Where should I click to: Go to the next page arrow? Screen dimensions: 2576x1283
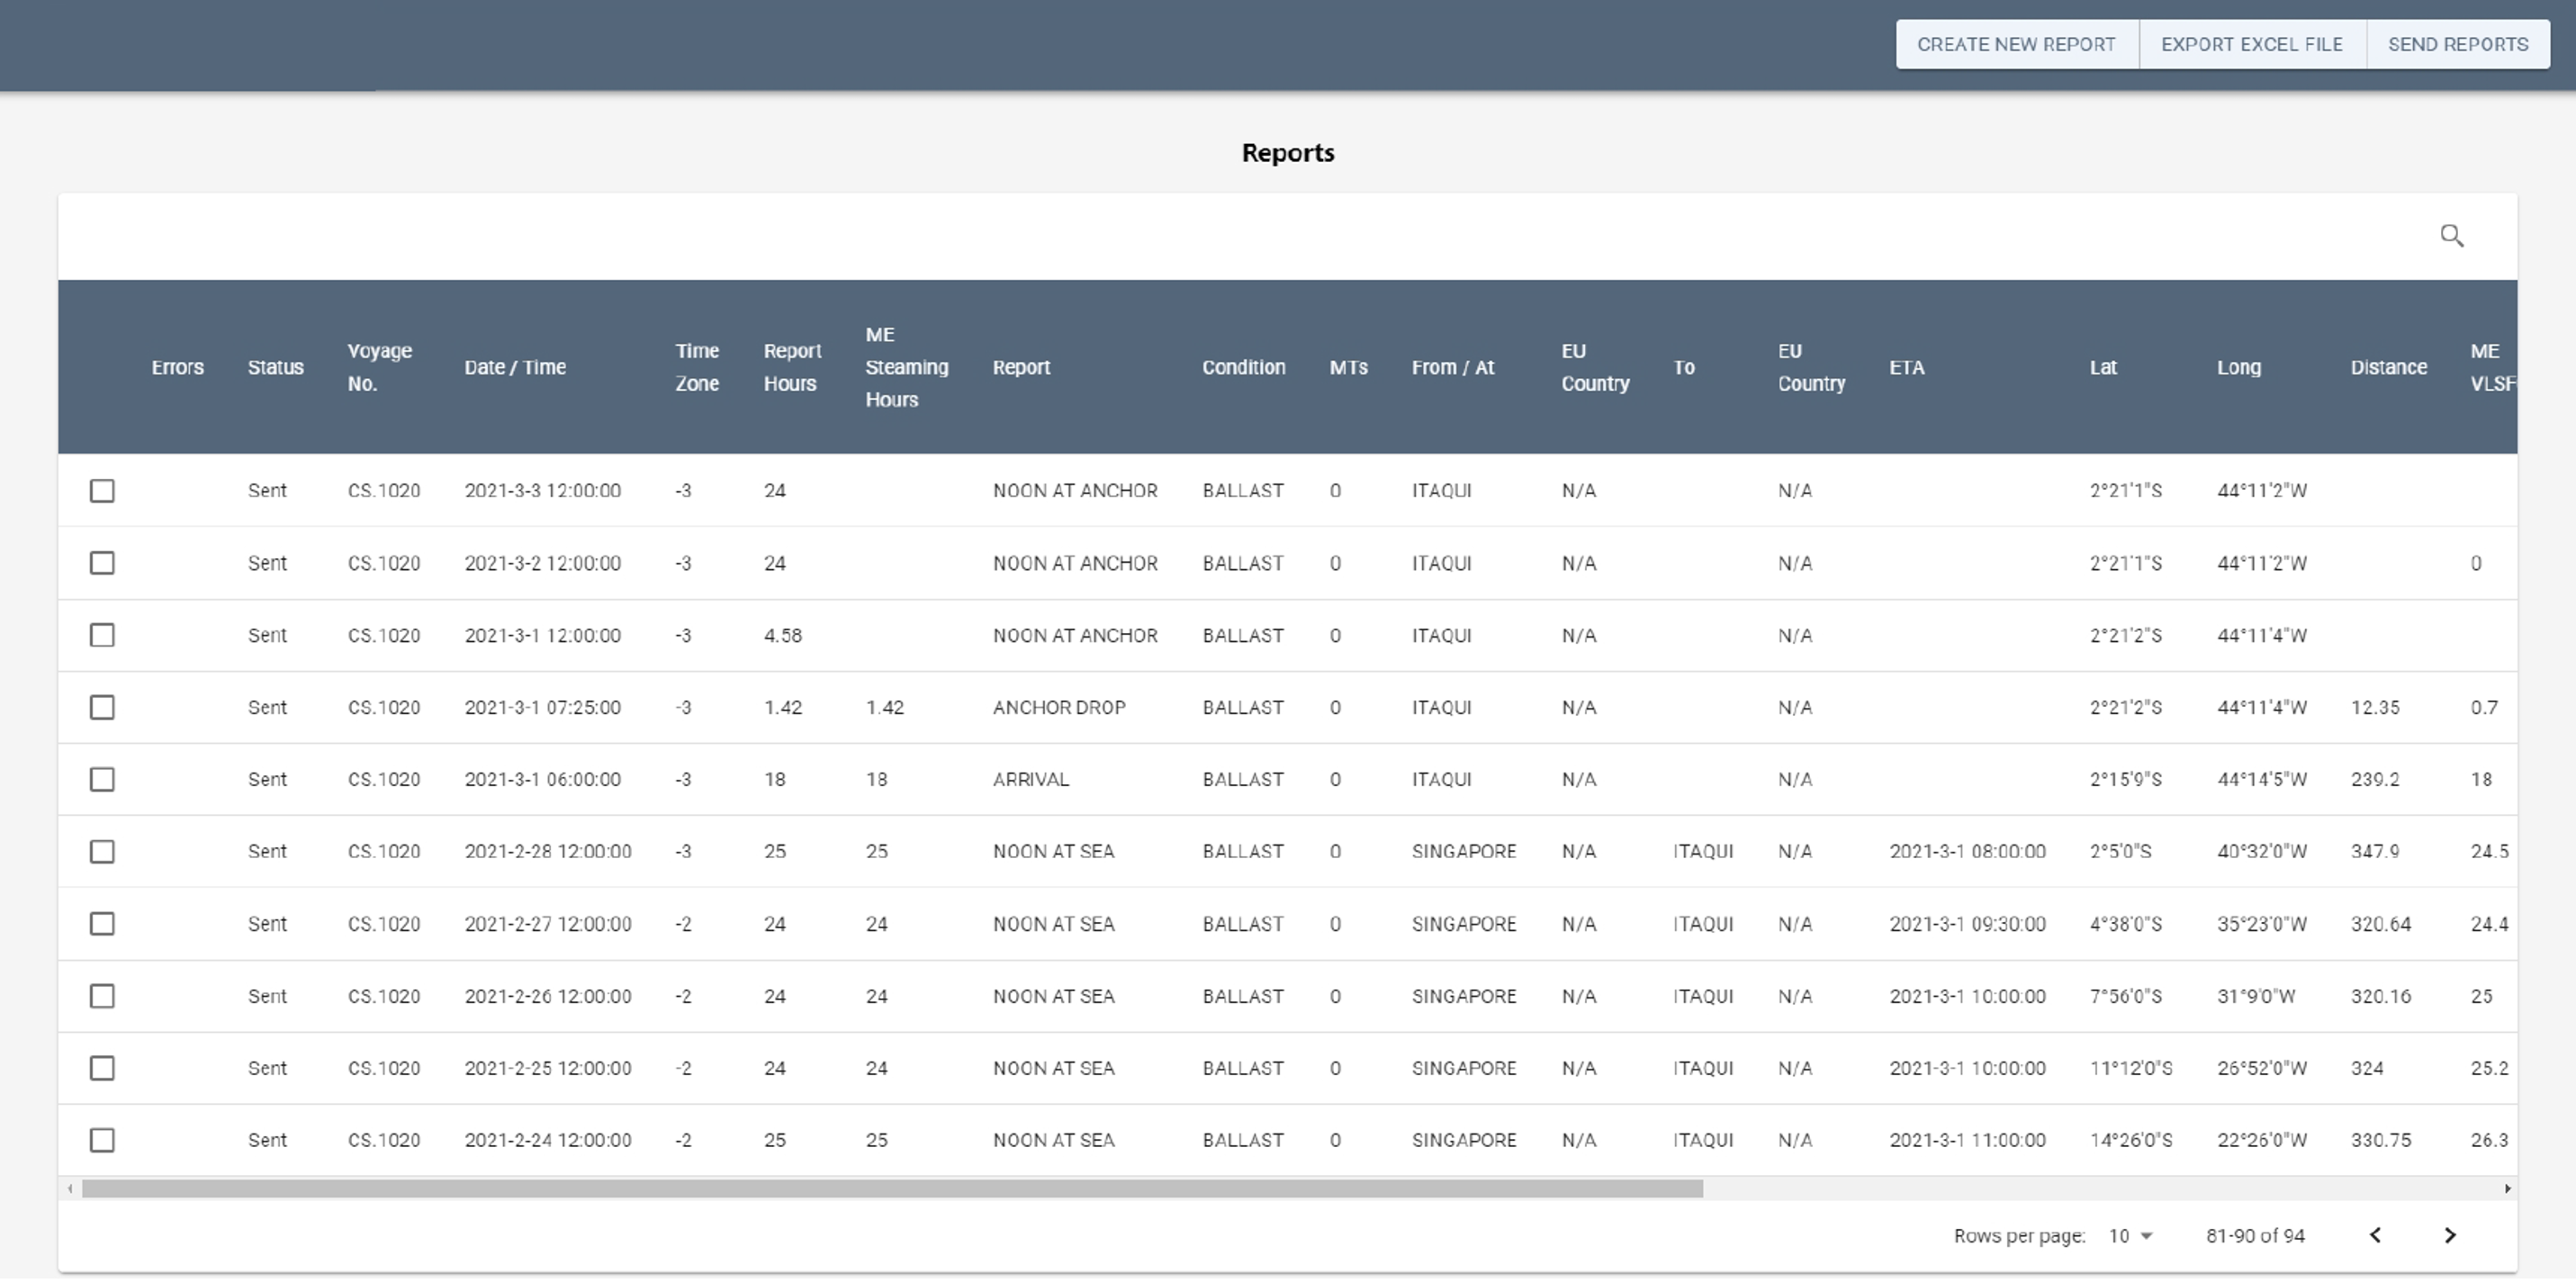(2449, 1236)
